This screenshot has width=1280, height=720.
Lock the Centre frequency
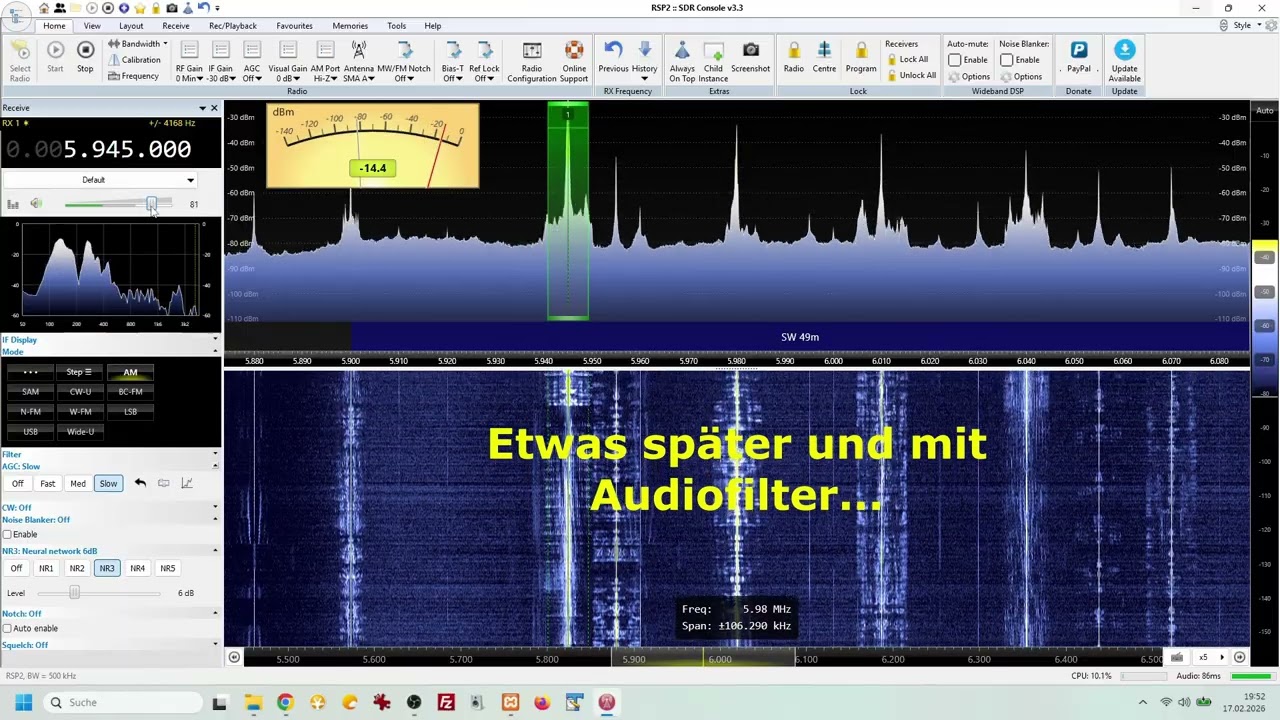[x=824, y=56]
